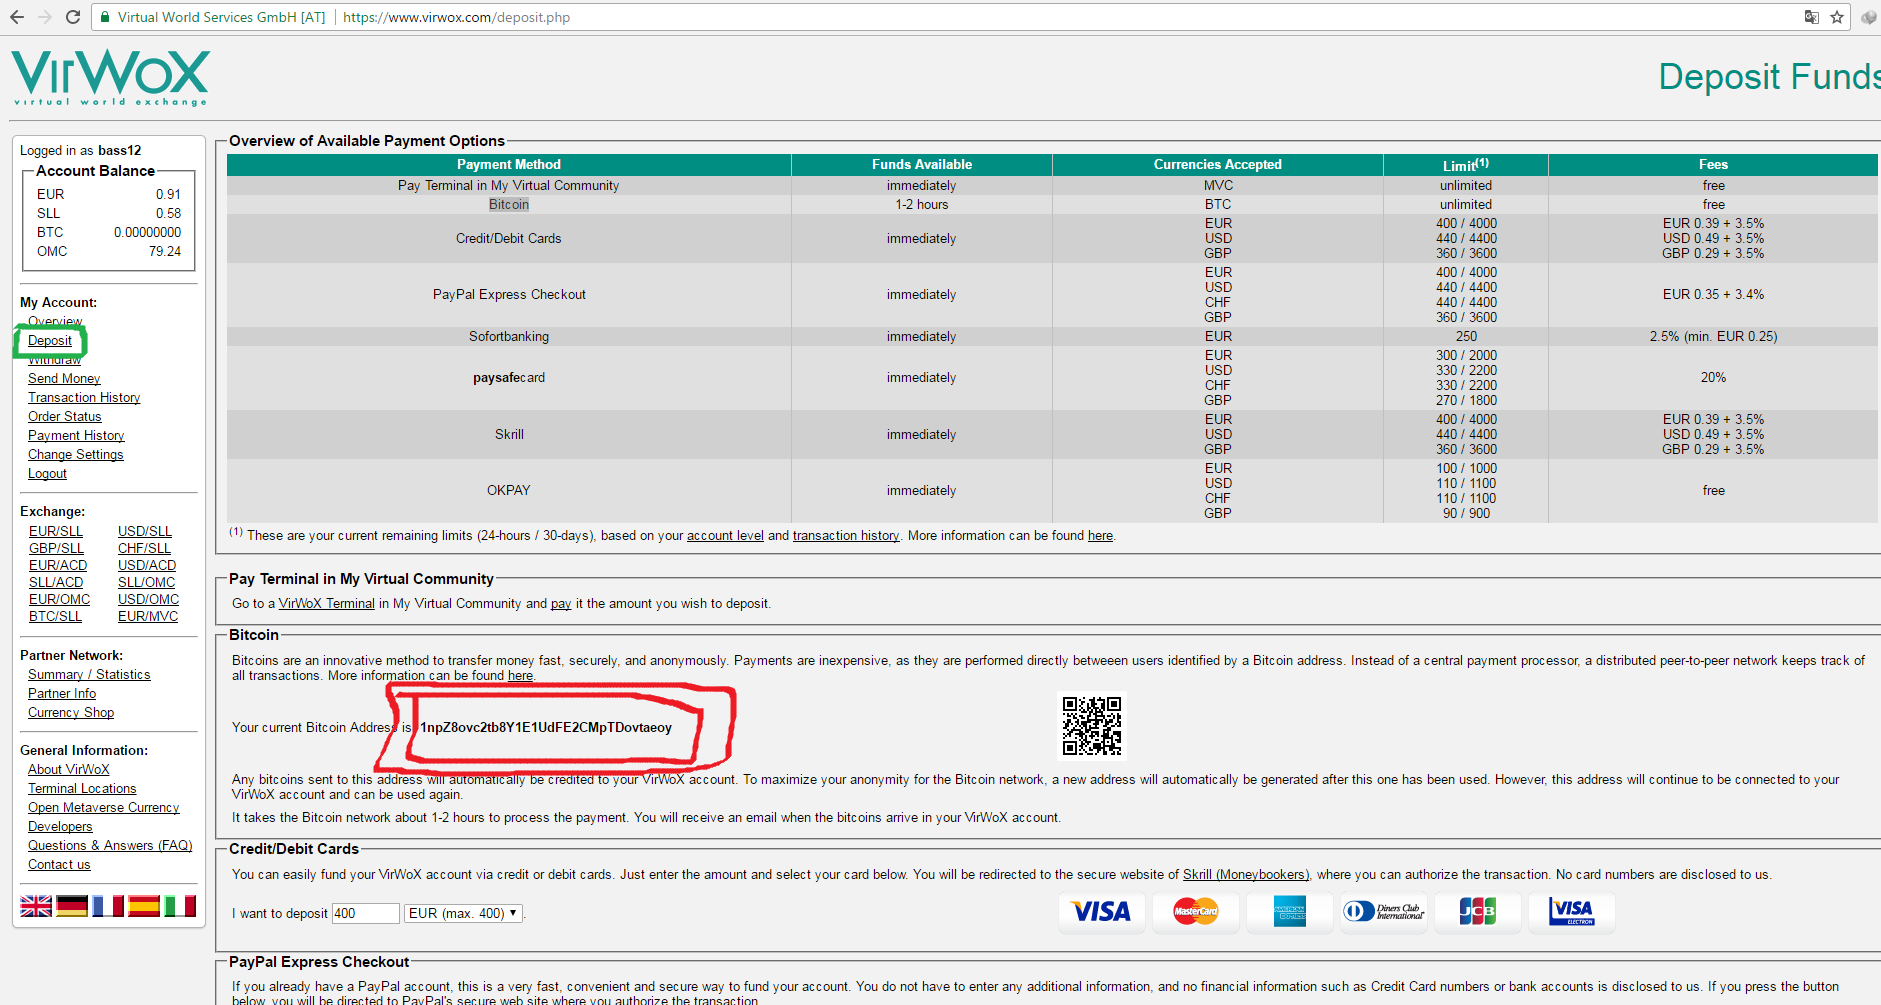
Task: Open the BTC/SLL exchange
Action: tap(55, 616)
